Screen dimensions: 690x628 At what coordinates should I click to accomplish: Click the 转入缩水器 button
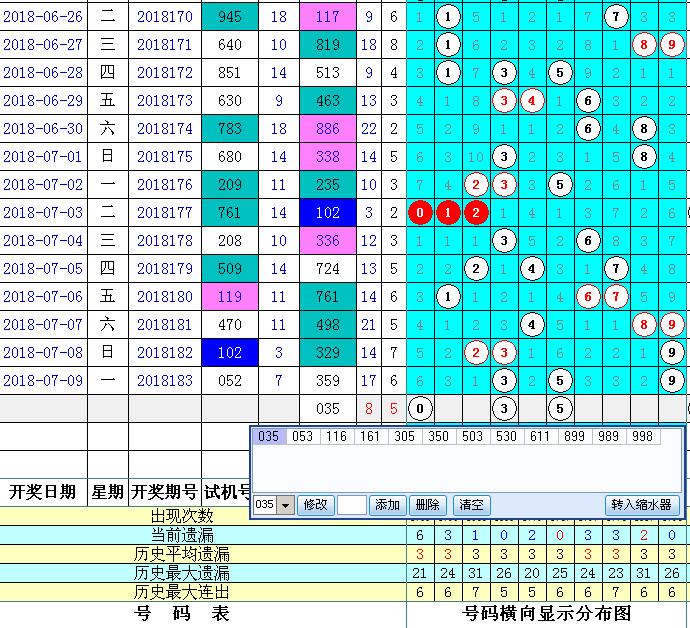point(643,505)
